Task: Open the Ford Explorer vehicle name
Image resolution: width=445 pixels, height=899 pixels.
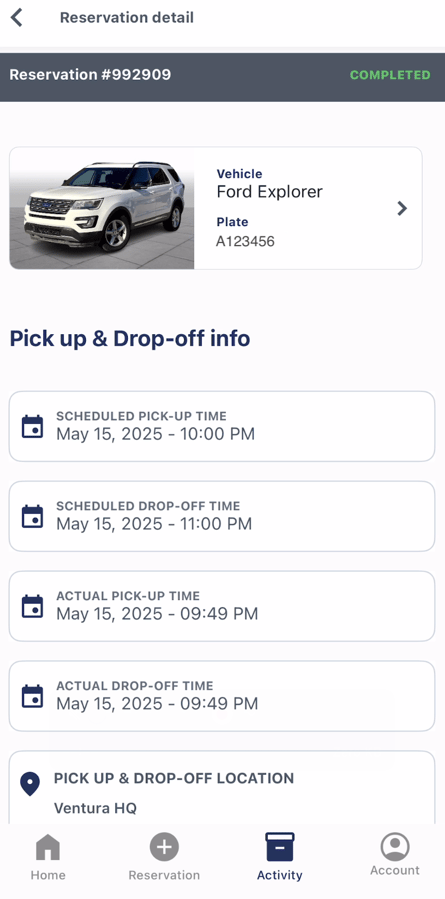Action: pos(270,191)
